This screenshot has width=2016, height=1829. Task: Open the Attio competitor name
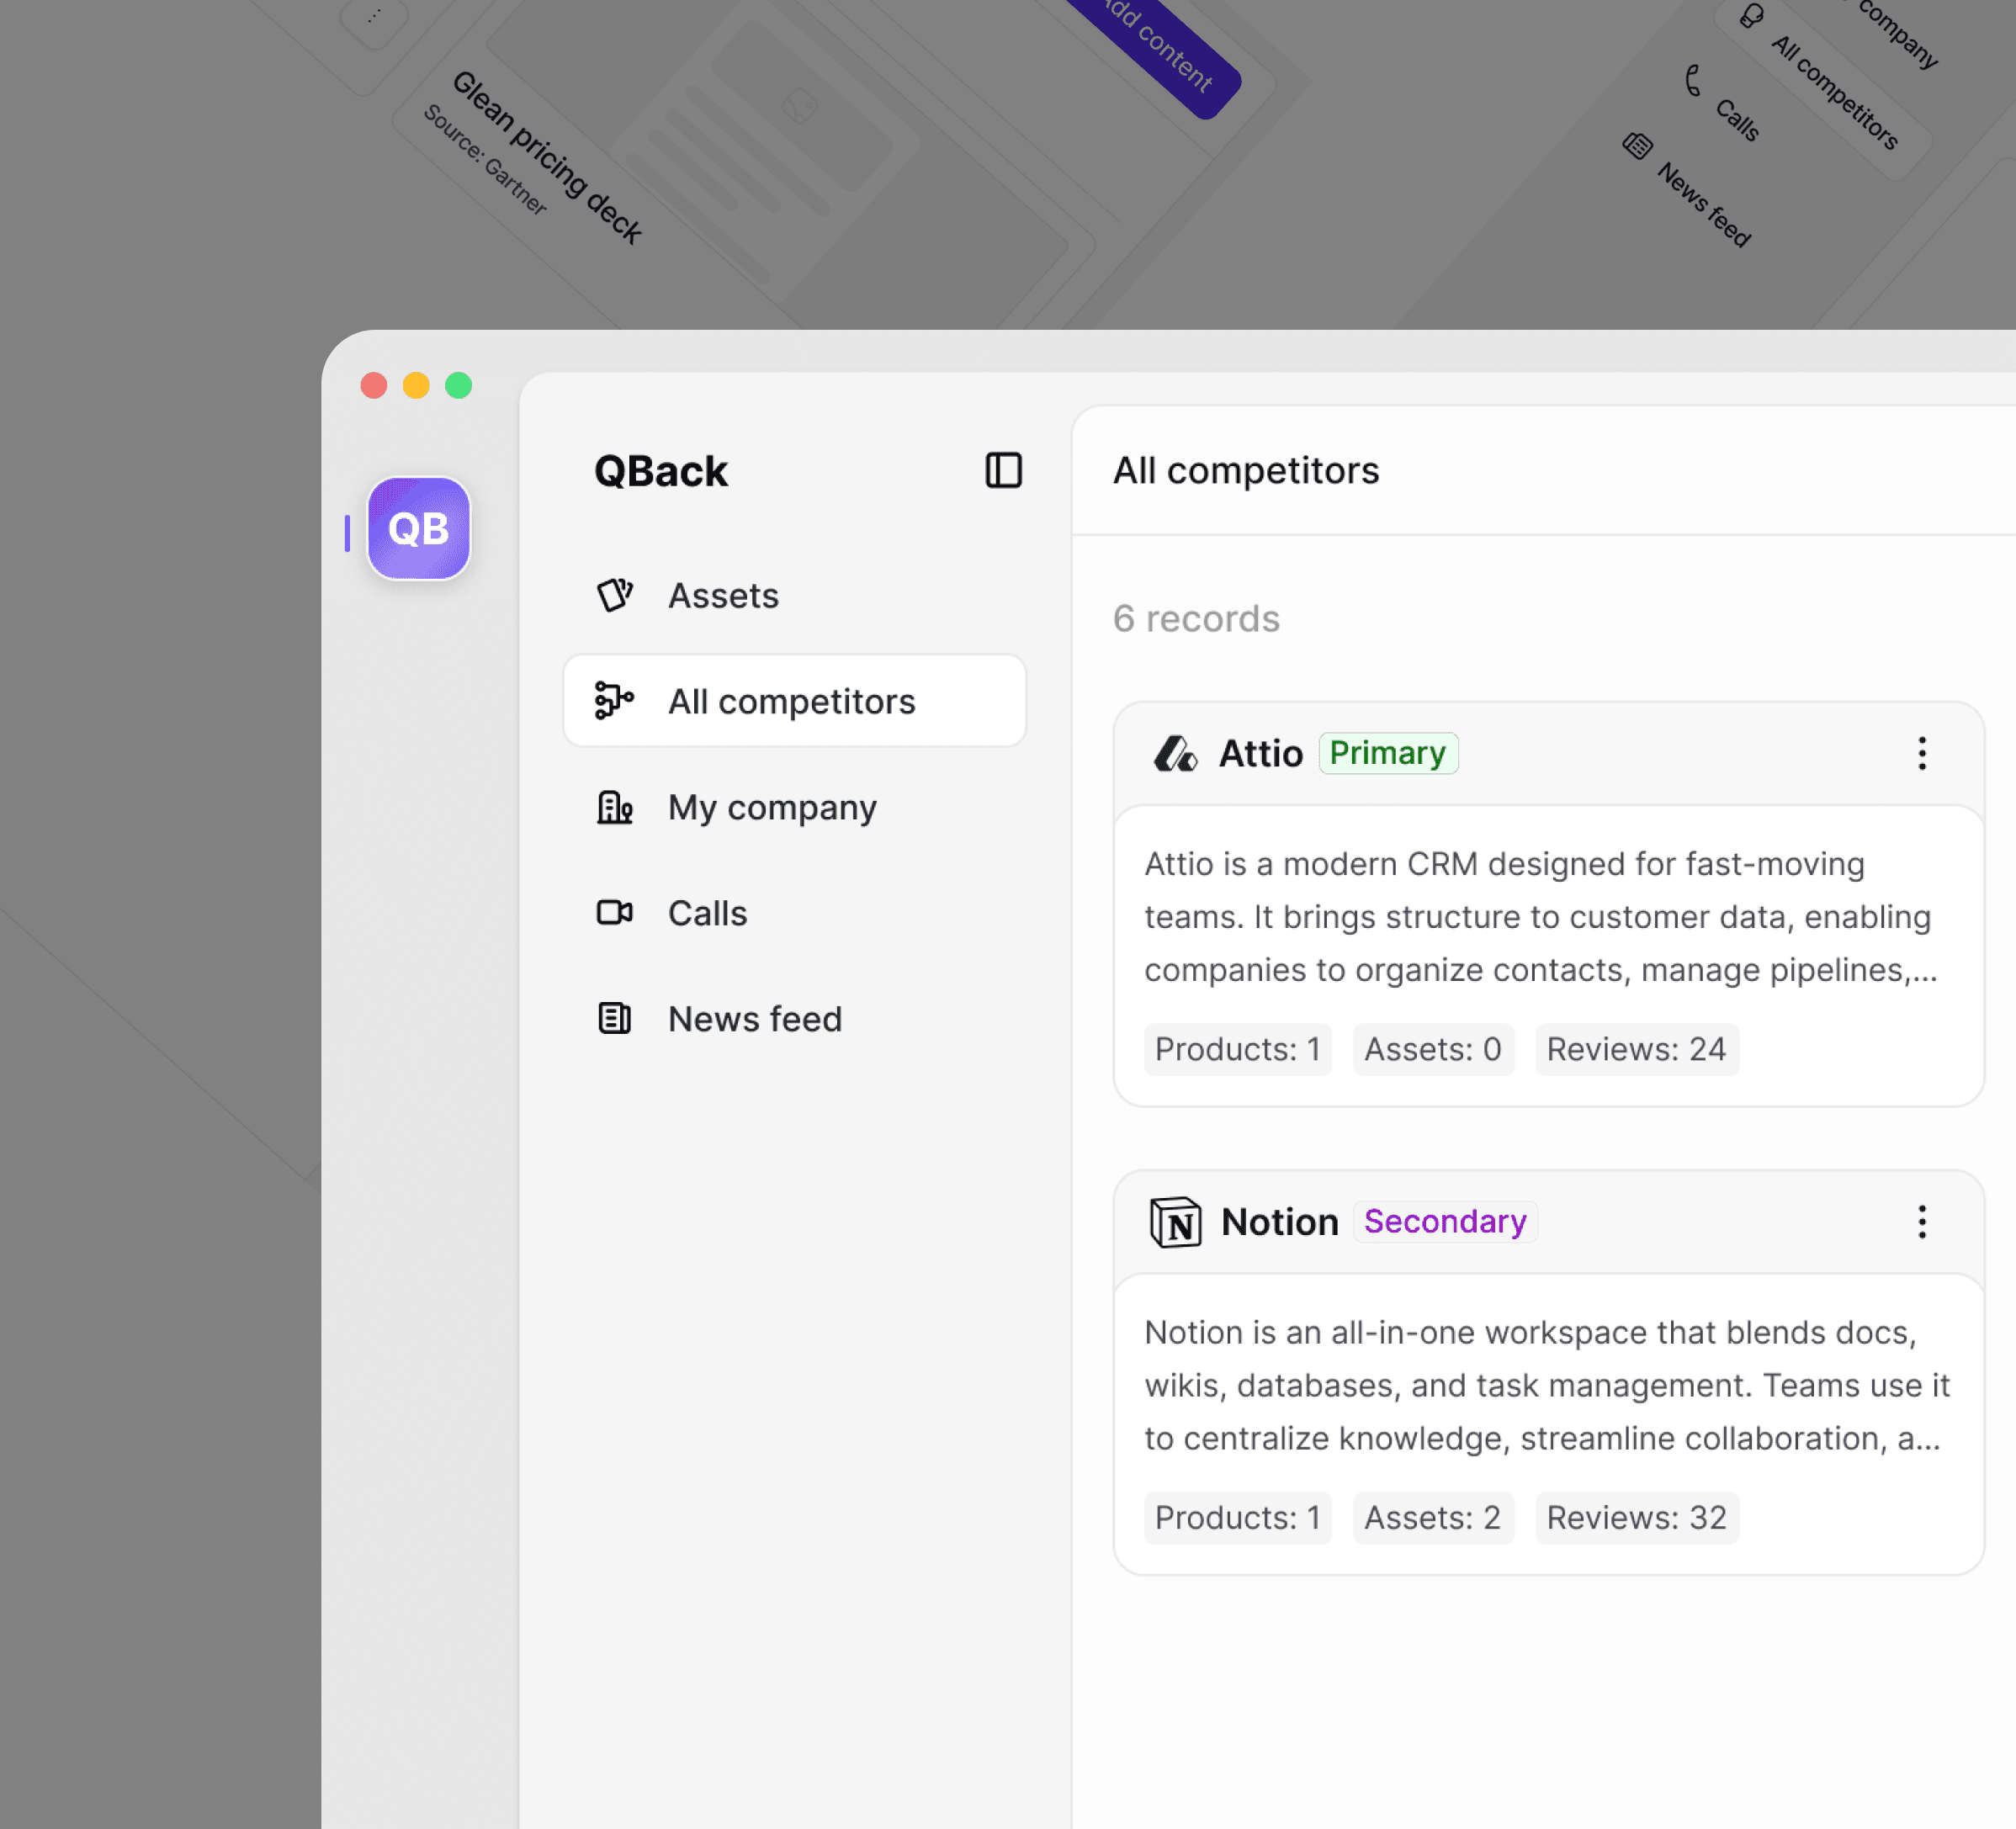(1260, 754)
